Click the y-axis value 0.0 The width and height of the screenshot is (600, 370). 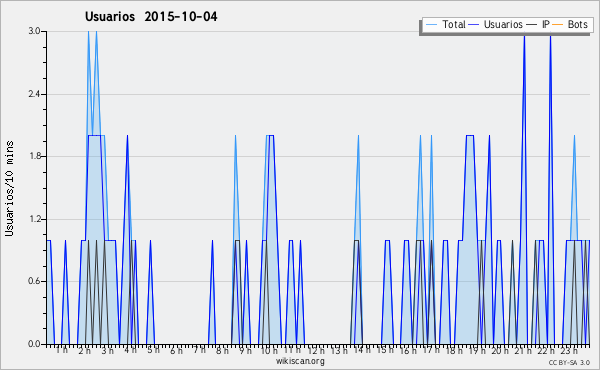pos(34,344)
